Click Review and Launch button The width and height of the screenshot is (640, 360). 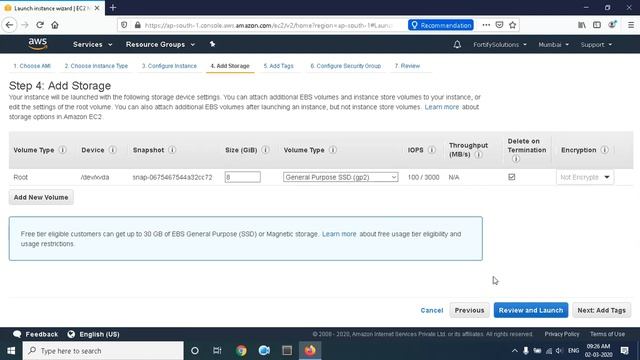coord(531,310)
